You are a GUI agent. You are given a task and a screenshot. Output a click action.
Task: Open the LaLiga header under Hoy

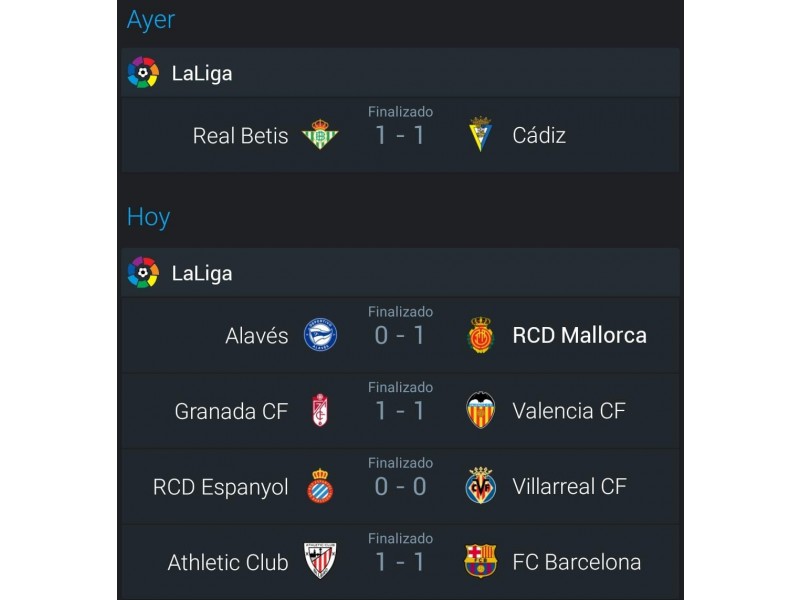[401, 272]
